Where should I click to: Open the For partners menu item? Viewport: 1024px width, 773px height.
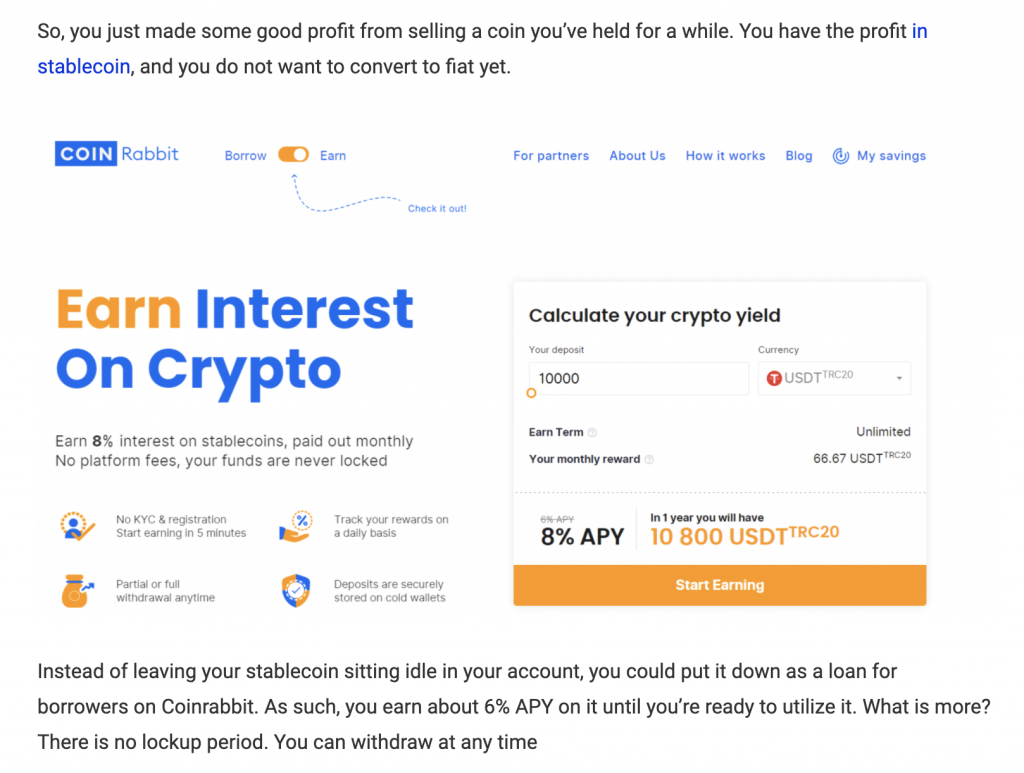(x=551, y=156)
